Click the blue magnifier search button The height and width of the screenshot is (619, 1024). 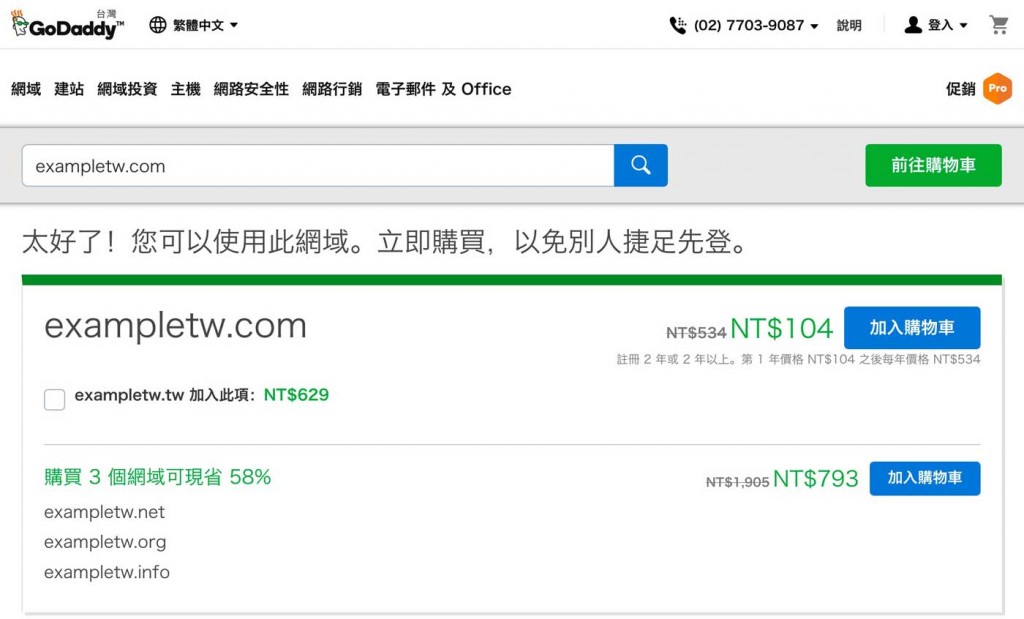pyautogui.click(x=641, y=165)
